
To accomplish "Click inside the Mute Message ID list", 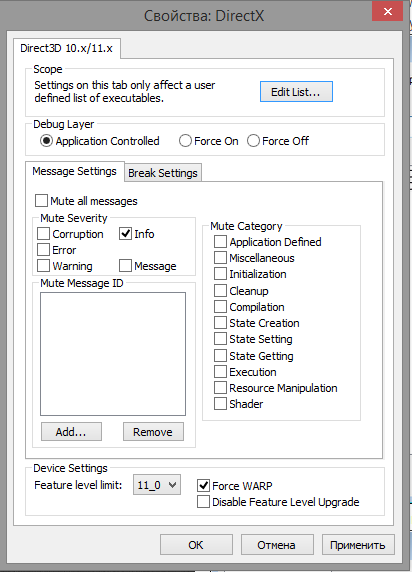I will pos(113,354).
